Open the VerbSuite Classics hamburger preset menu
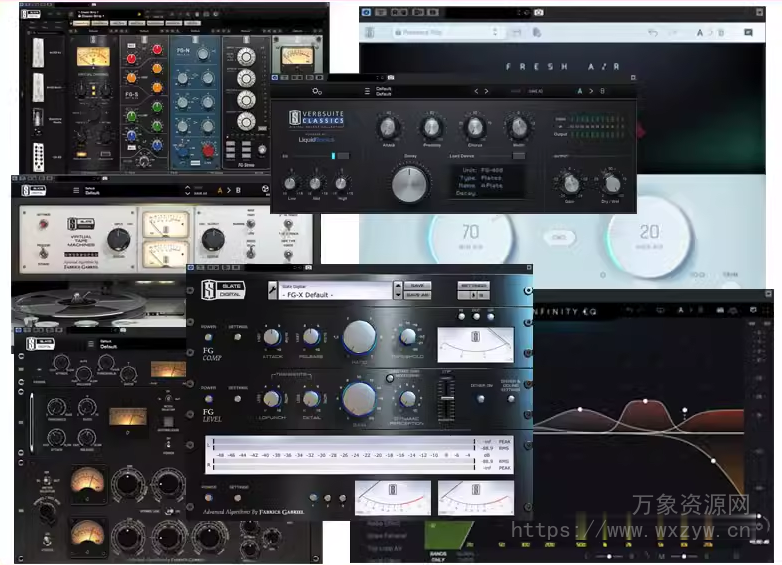The image size is (782, 565). (368, 92)
